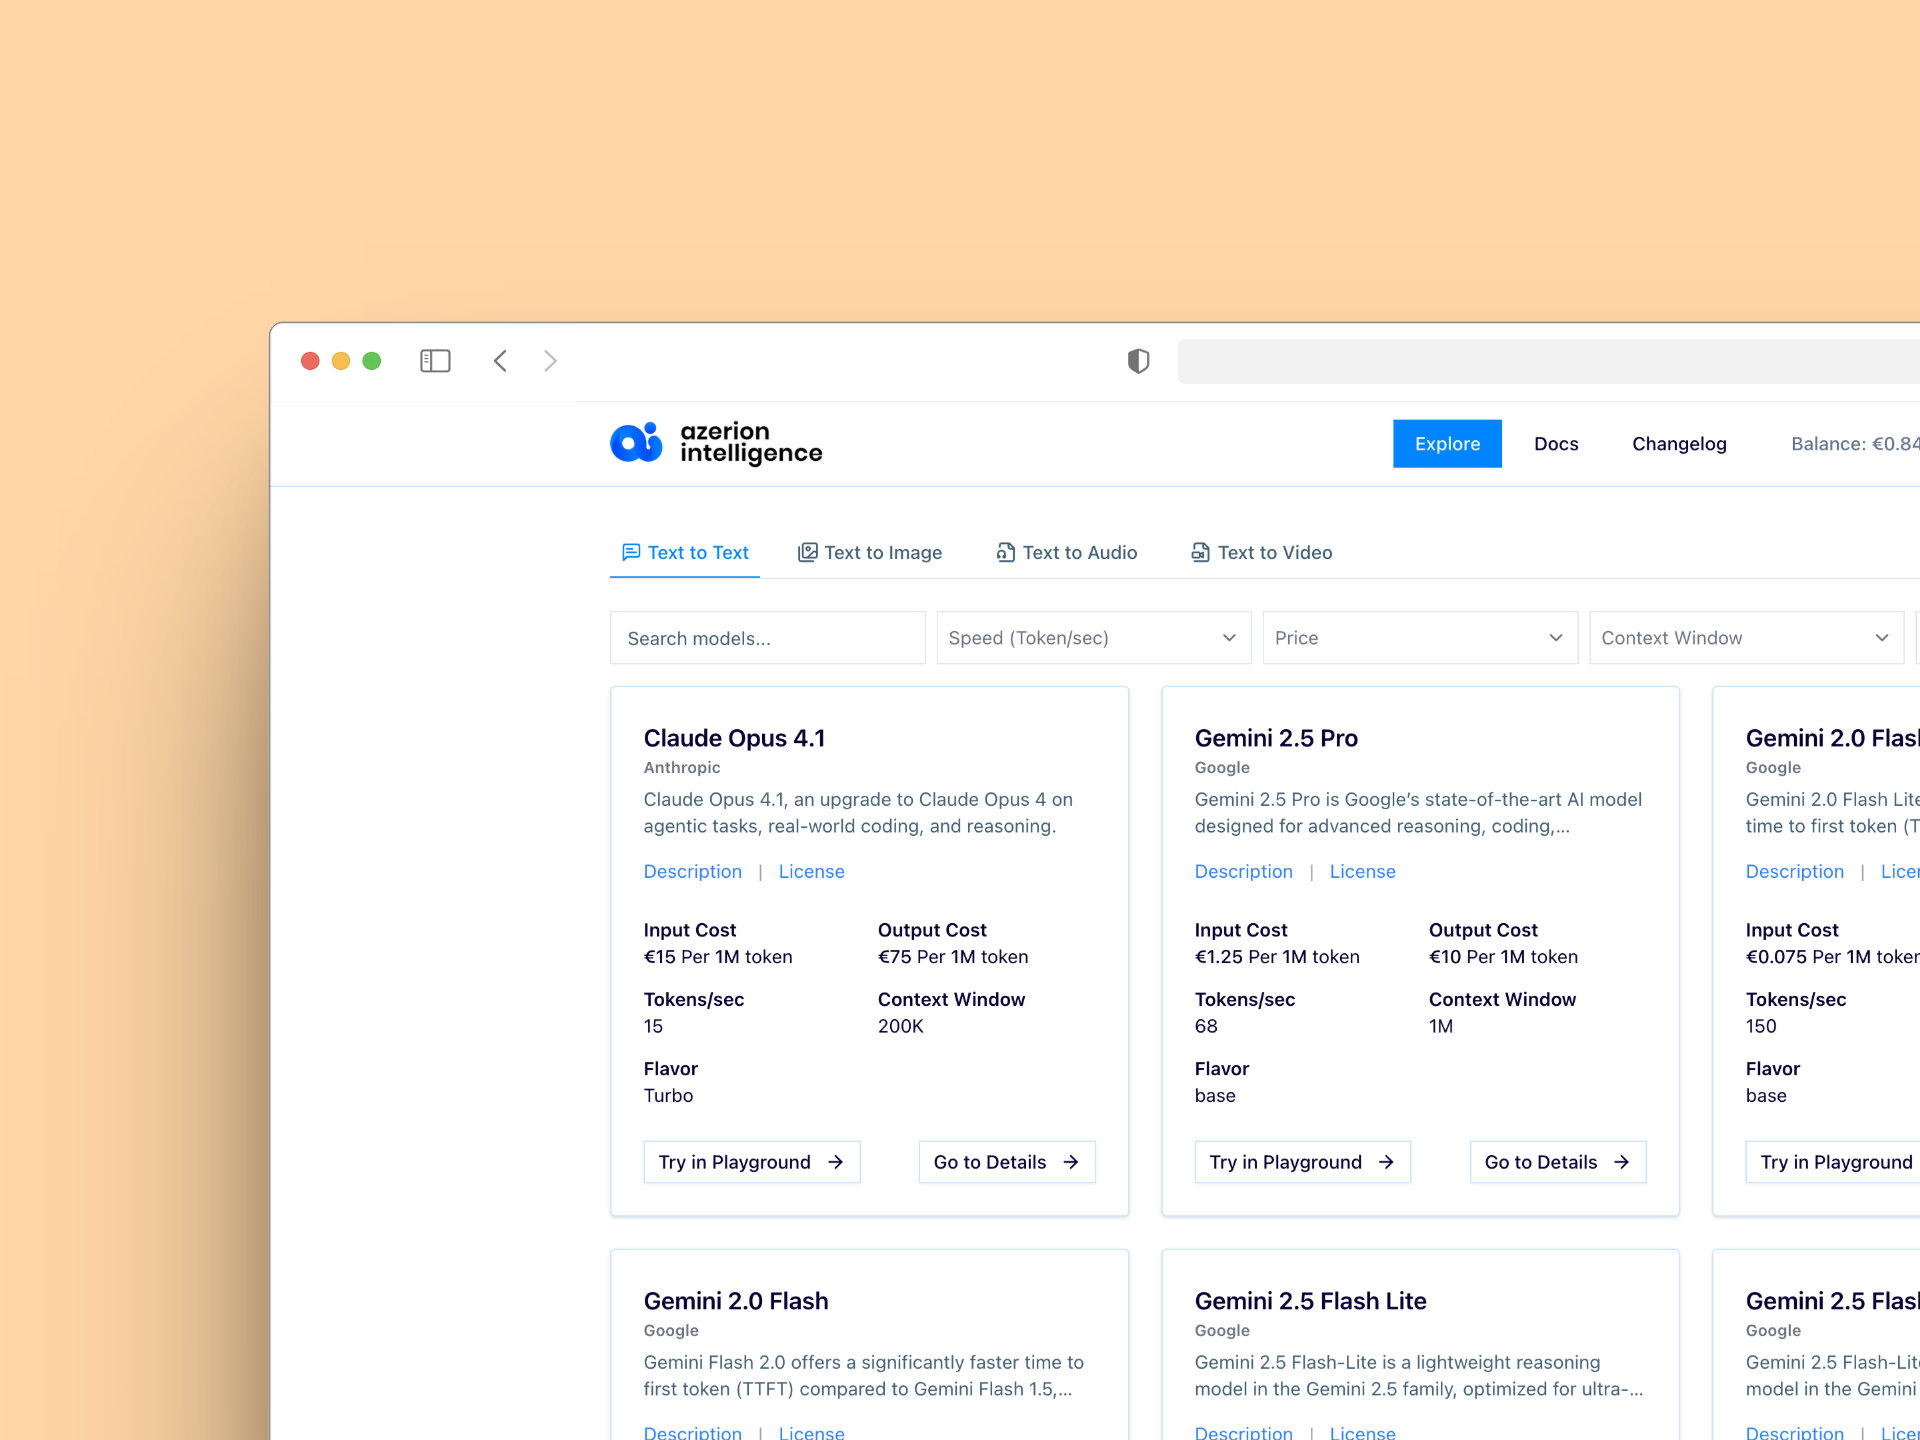Viewport: 1920px width, 1440px height.
Task: Click the Gemini 2.0 Flash card title
Action: click(x=736, y=1302)
